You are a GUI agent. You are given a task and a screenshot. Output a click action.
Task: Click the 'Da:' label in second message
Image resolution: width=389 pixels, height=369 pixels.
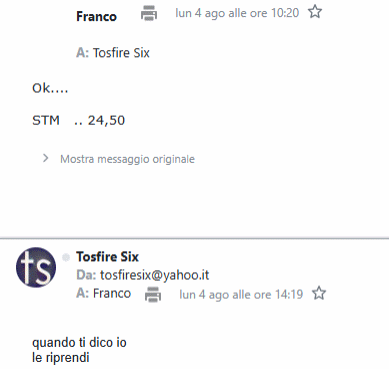point(86,275)
